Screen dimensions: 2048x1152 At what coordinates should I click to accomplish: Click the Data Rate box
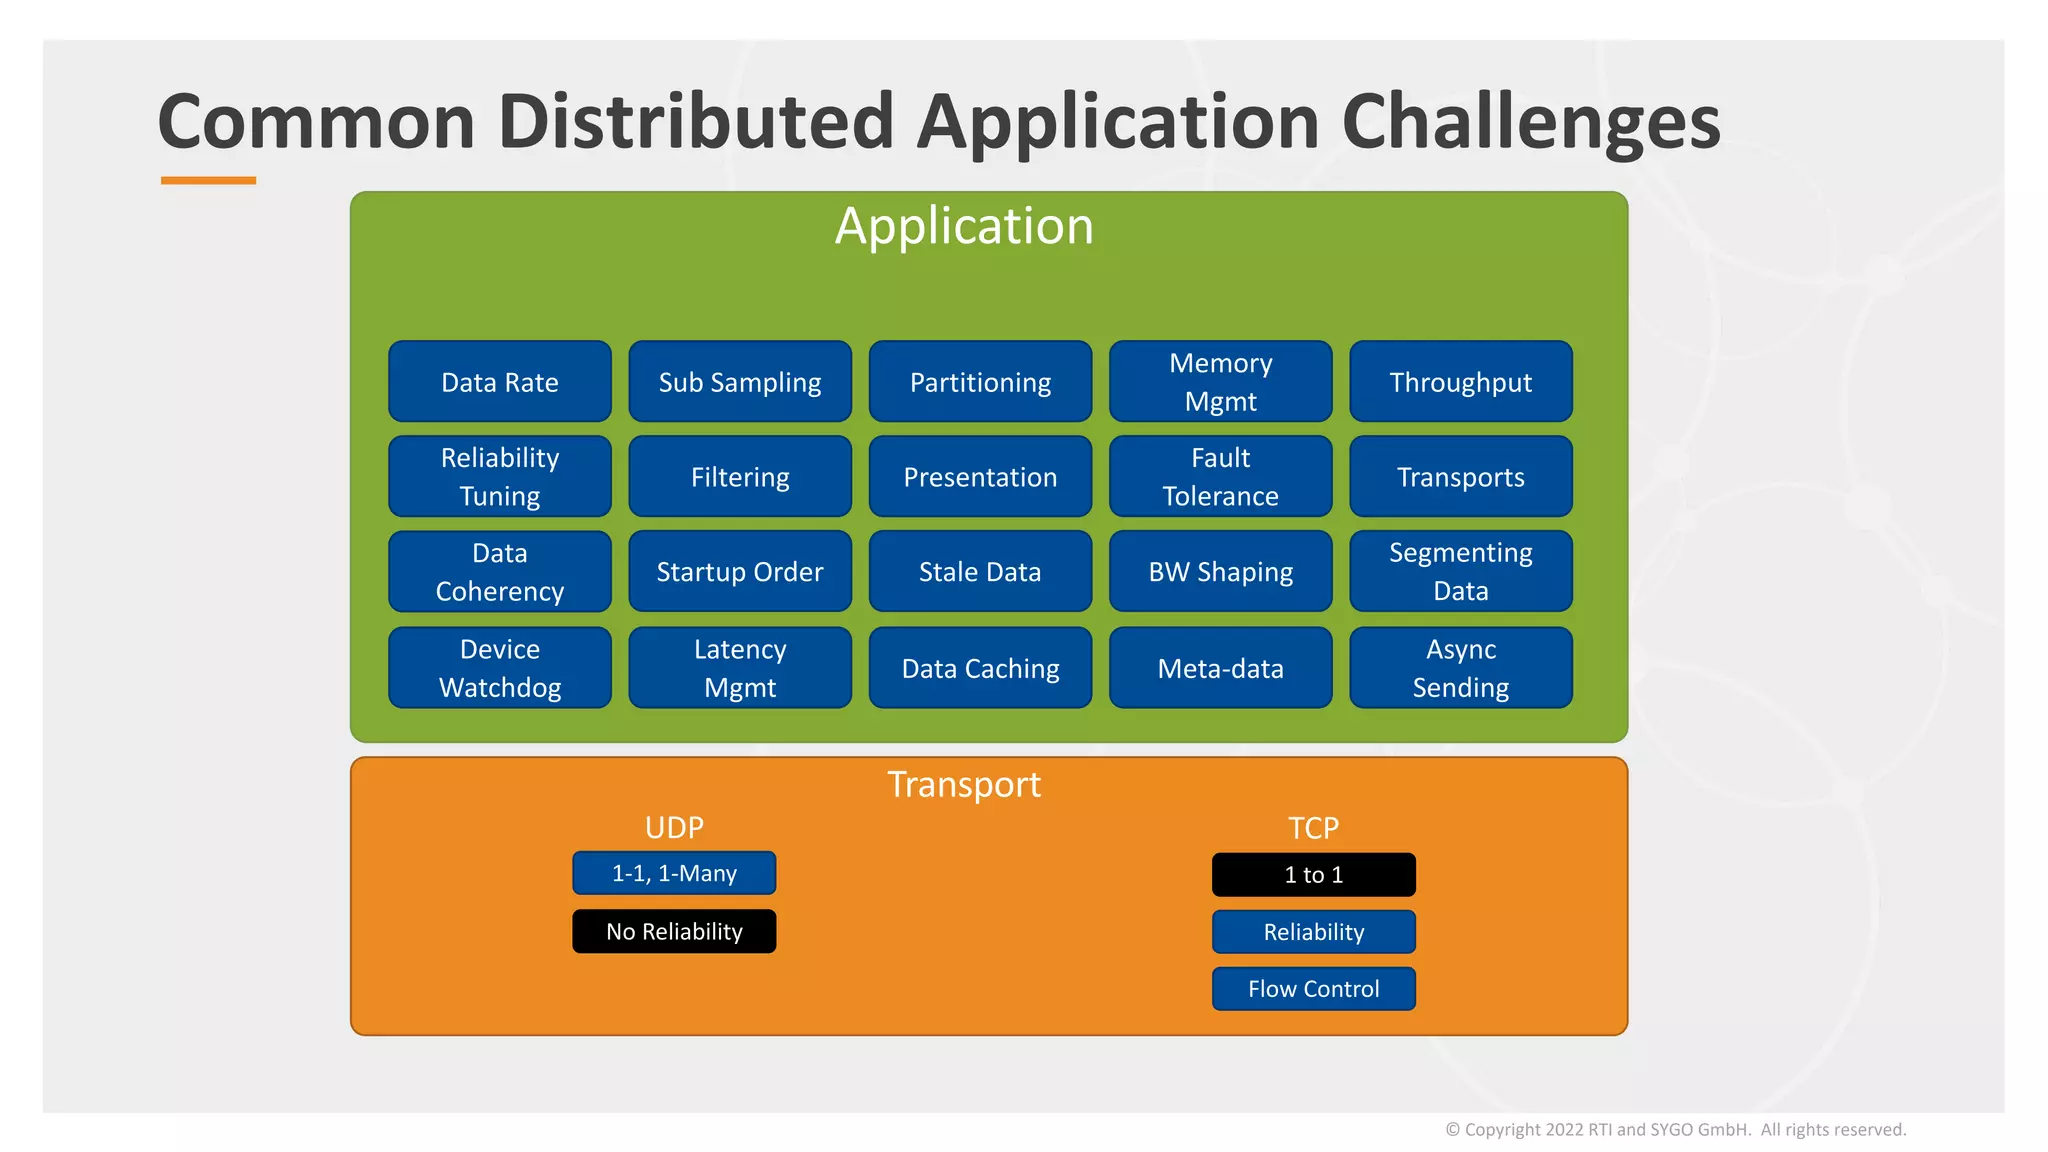(500, 381)
